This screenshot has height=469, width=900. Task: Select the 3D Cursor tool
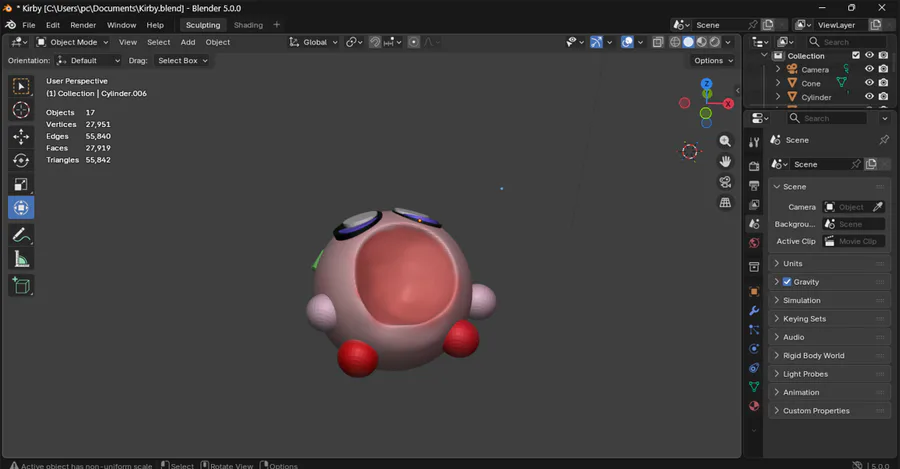[x=21, y=110]
